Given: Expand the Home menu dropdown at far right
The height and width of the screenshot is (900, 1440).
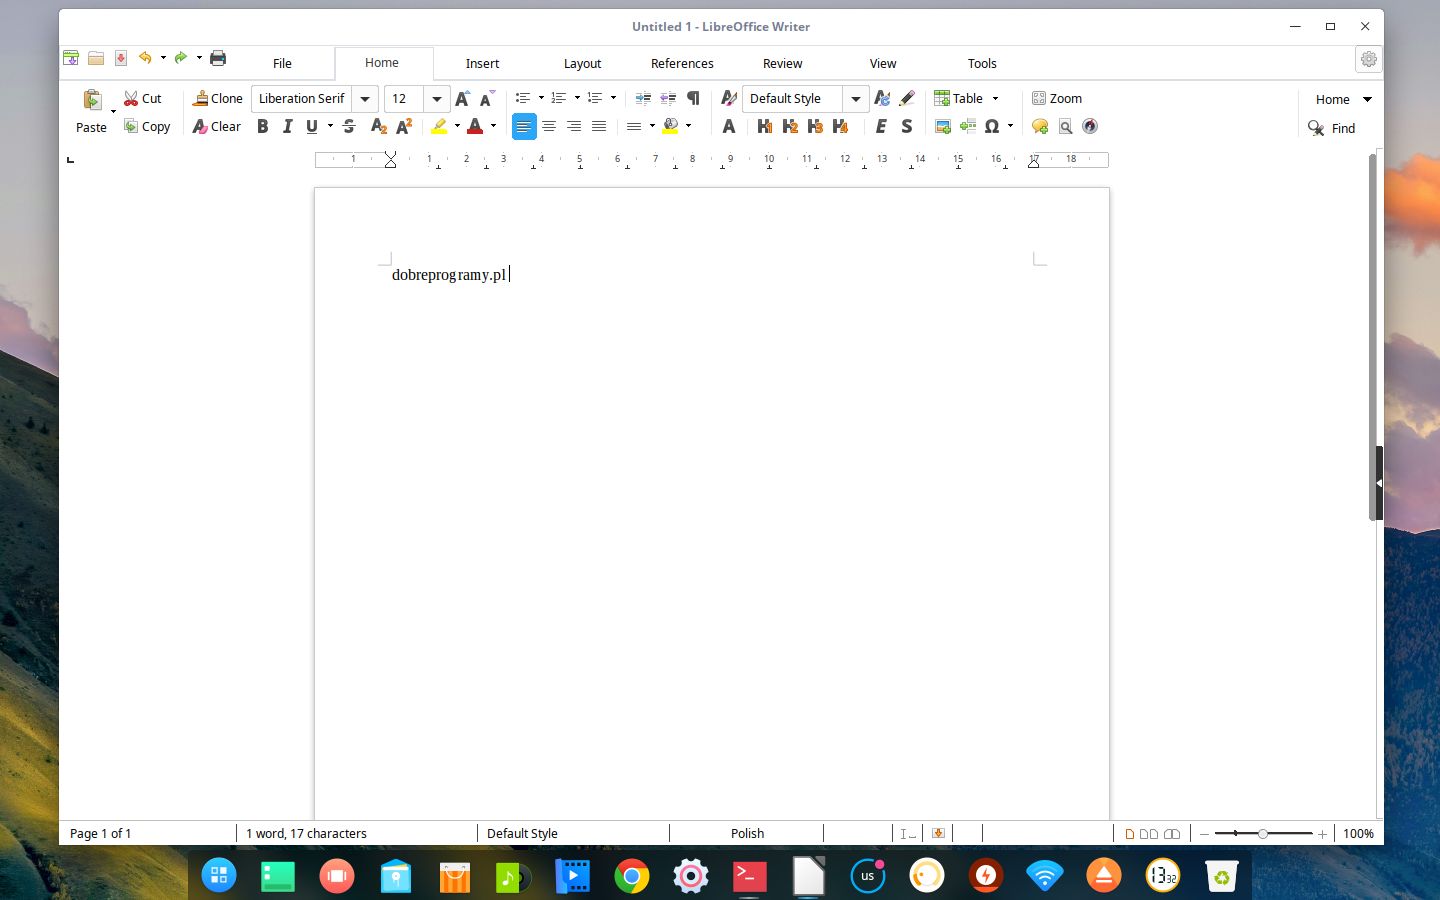Looking at the screenshot, I should click(x=1367, y=99).
